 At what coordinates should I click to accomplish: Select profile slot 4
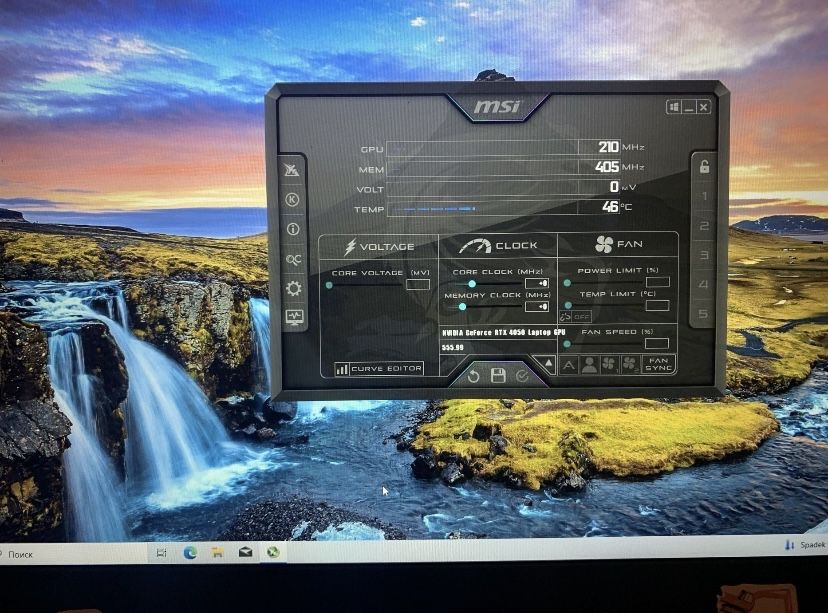[x=703, y=285]
